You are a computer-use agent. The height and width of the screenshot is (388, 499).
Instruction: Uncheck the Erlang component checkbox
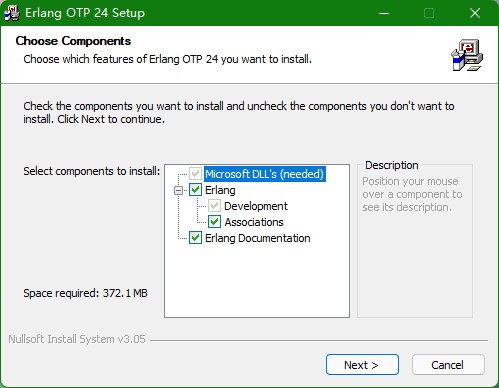click(195, 190)
